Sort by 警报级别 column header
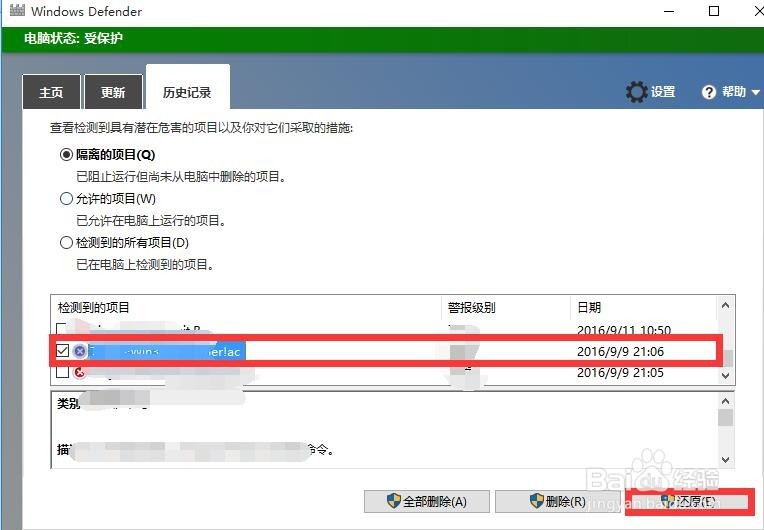 506,307
